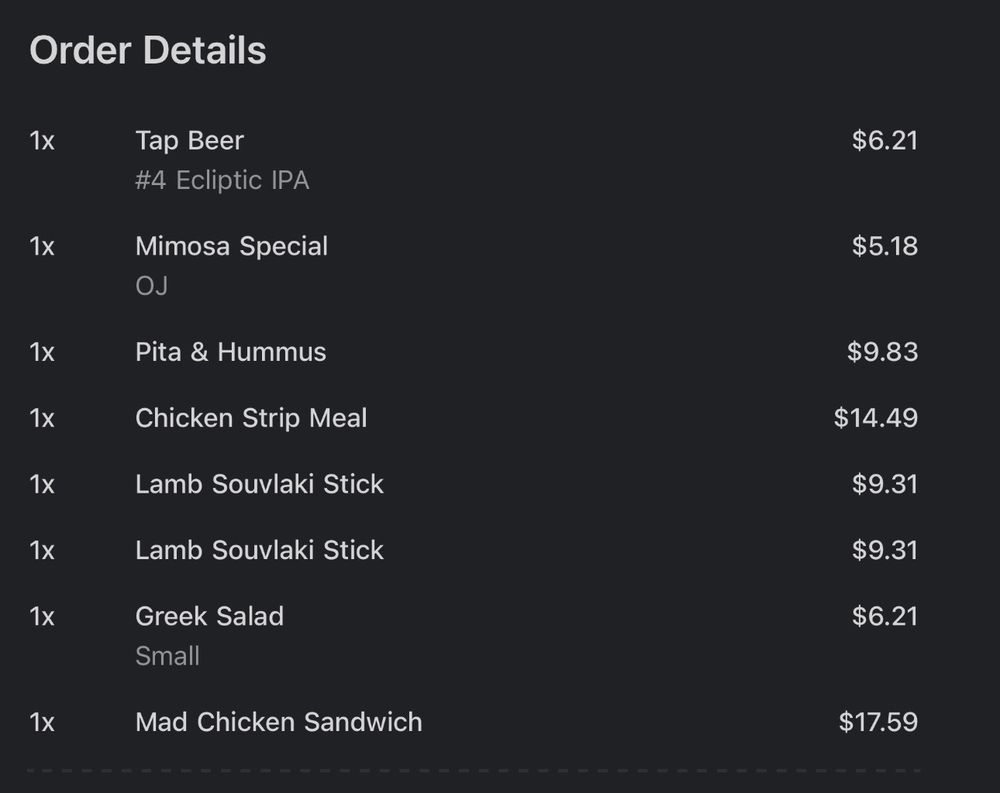Screen dimensions: 1000x793
Task: Select the first Lamb Souvlaki Stick entry
Action: point(259,484)
